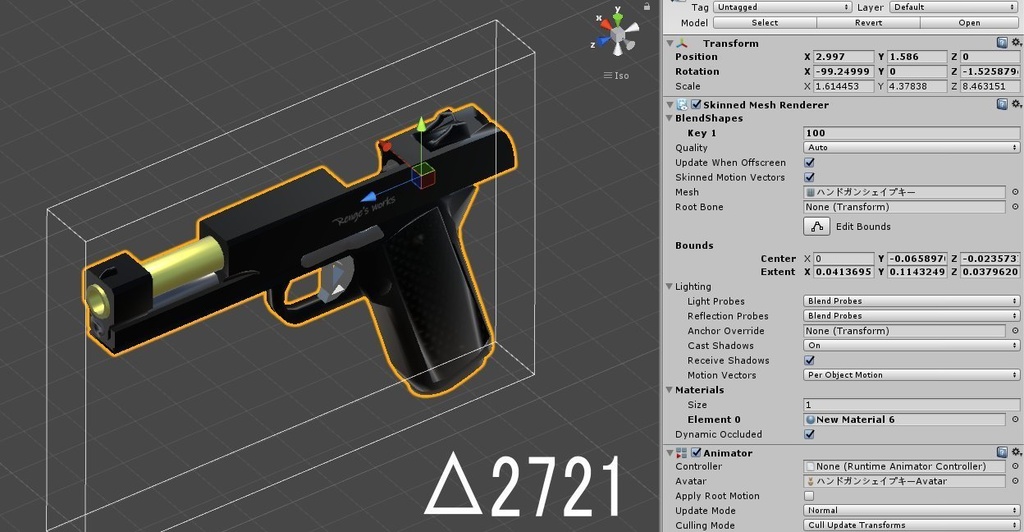Click the Scale Y field

(x=916, y=86)
